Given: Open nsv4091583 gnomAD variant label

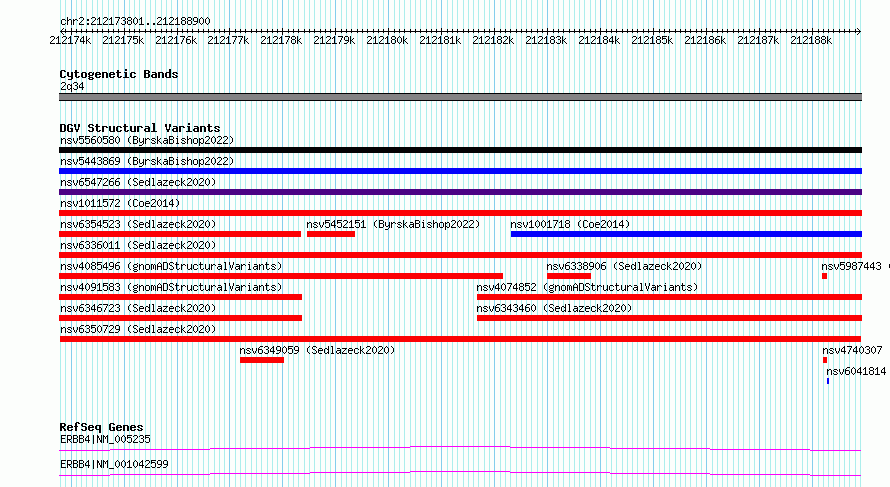Looking at the screenshot, I should (171, 287).
